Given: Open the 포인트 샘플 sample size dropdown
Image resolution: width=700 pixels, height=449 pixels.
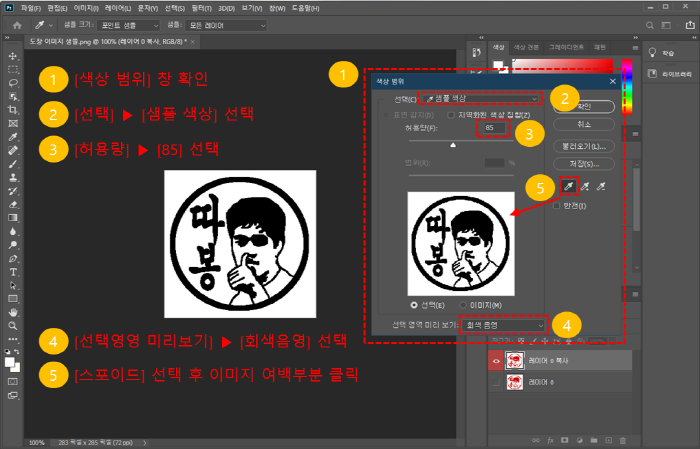Looking at the screenshot, I should (x=128, y=25).
